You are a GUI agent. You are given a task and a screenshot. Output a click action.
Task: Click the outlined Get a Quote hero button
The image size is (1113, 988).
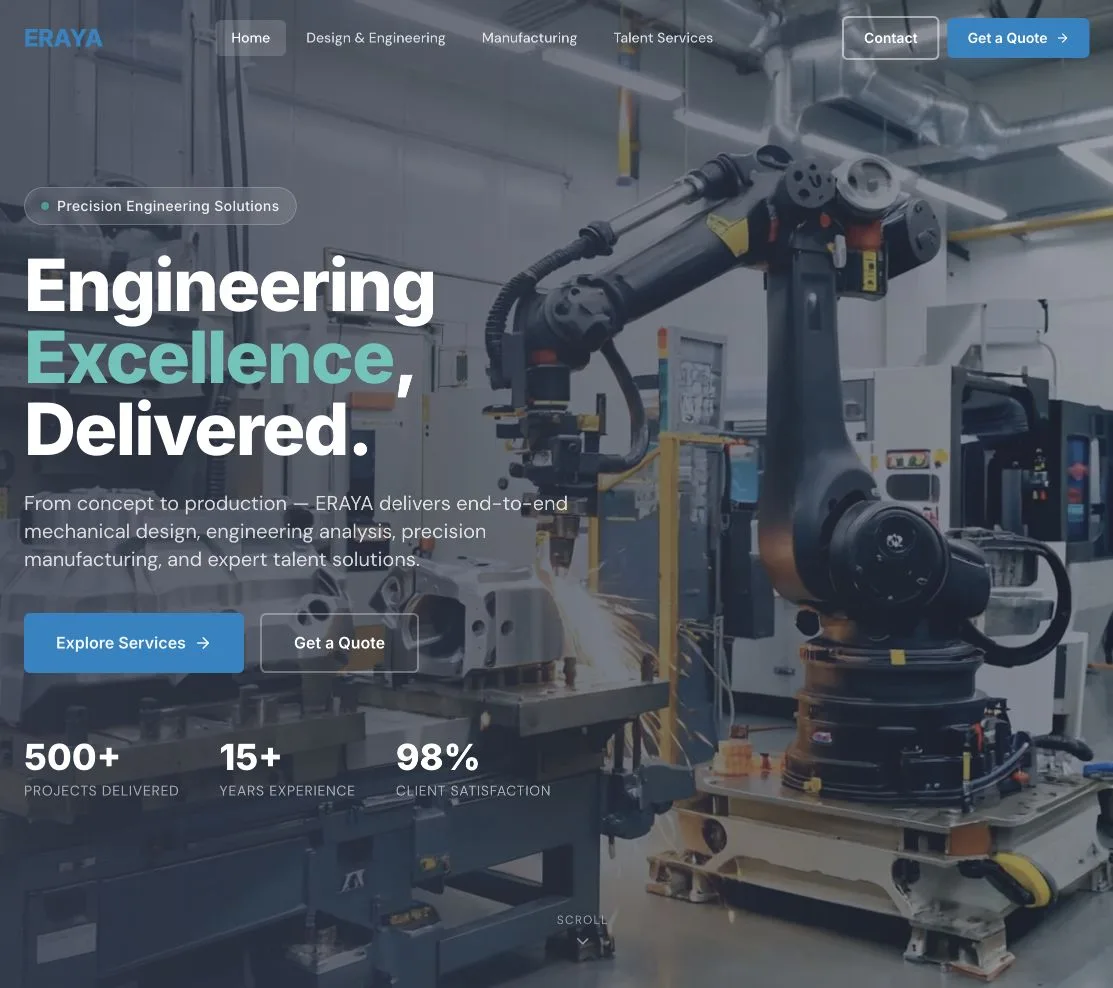339,643
